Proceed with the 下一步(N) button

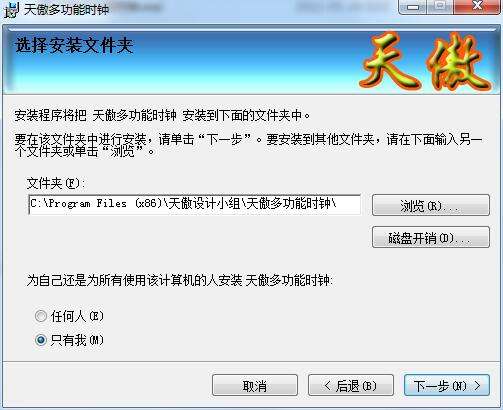(x=447, y=385)
